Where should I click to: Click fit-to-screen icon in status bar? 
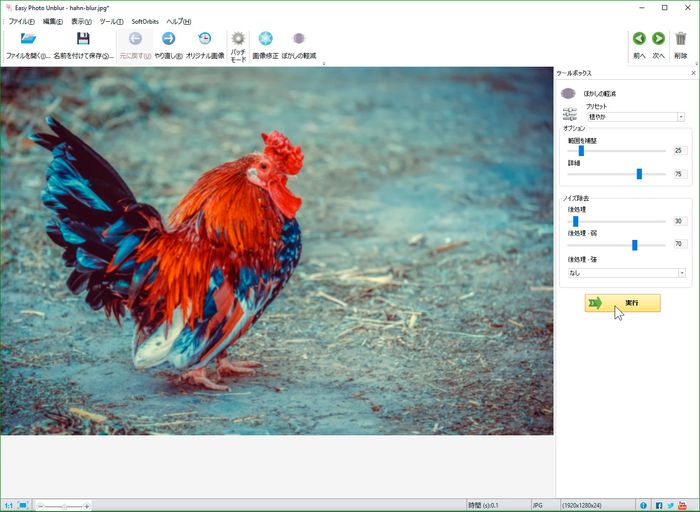pyautogui.click(x=23, y=505)
